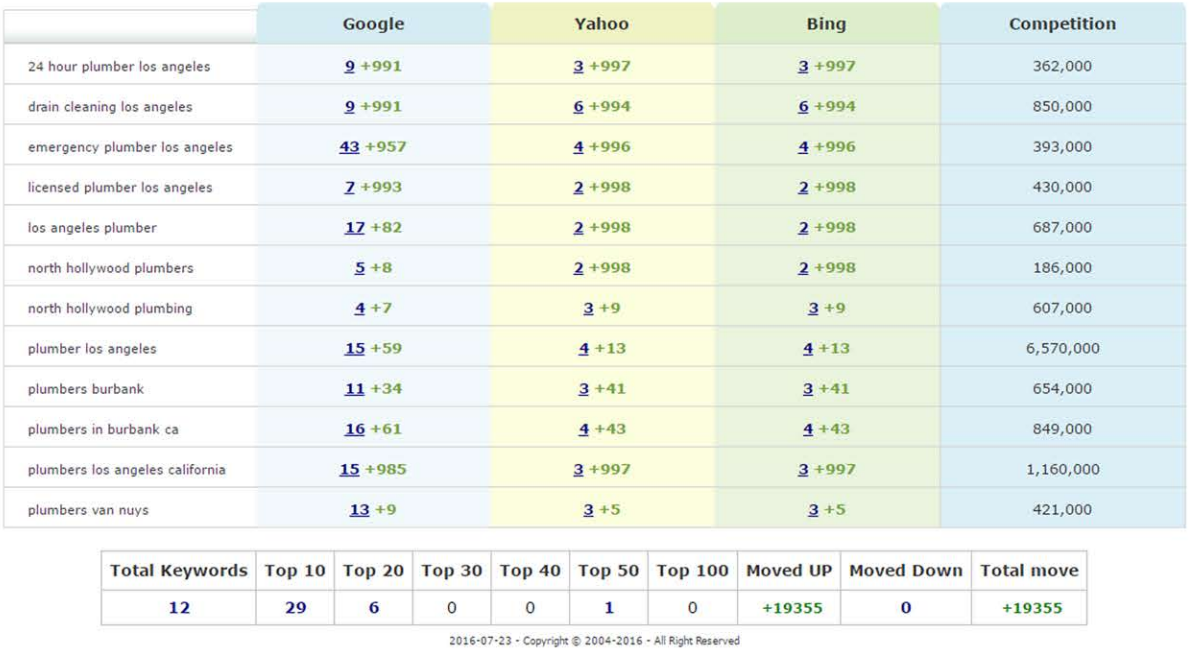Screen dimensions: 1189x655
Task: Open Google rank 11 for plumbers burbank
Action: coord(355,388)
